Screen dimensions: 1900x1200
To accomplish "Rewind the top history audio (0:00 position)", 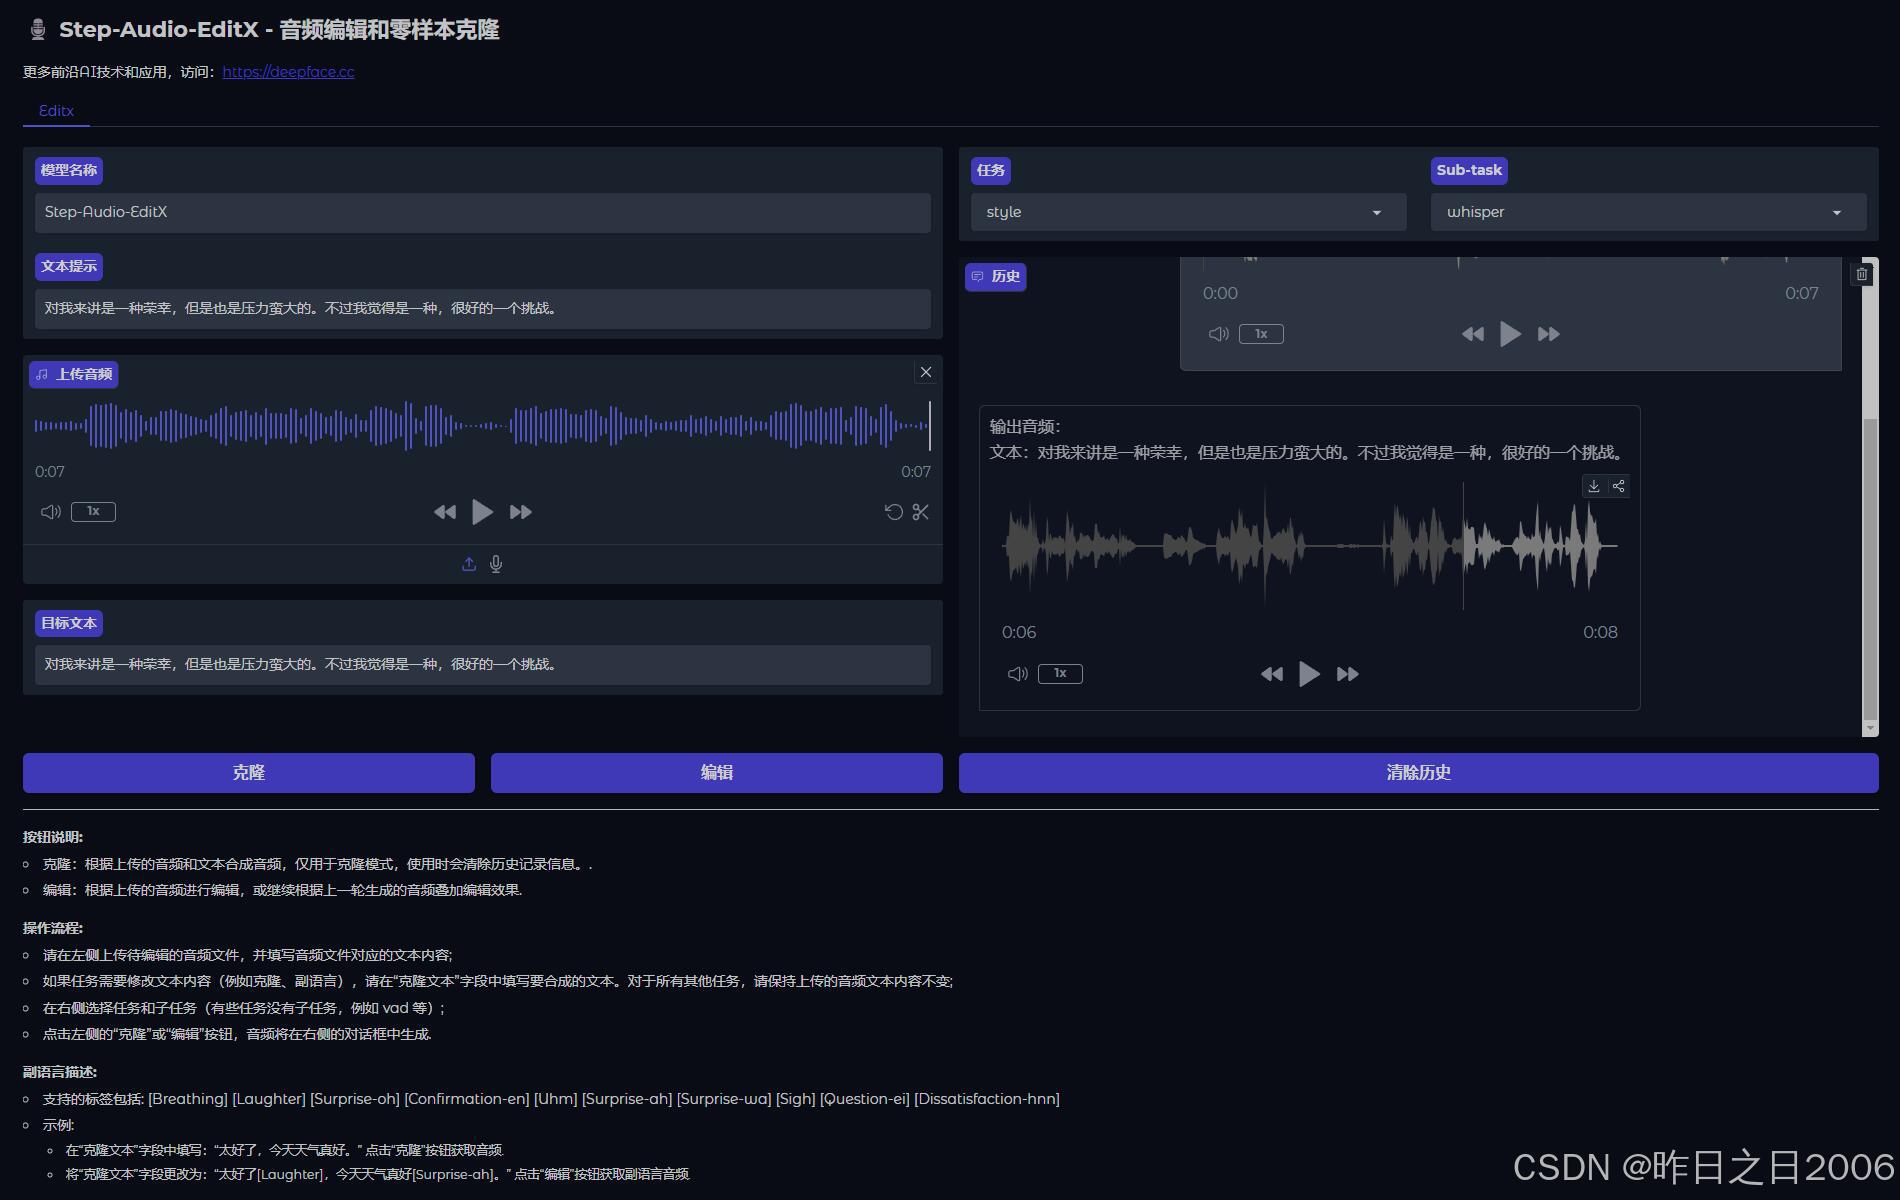I will click(1473, 334).
